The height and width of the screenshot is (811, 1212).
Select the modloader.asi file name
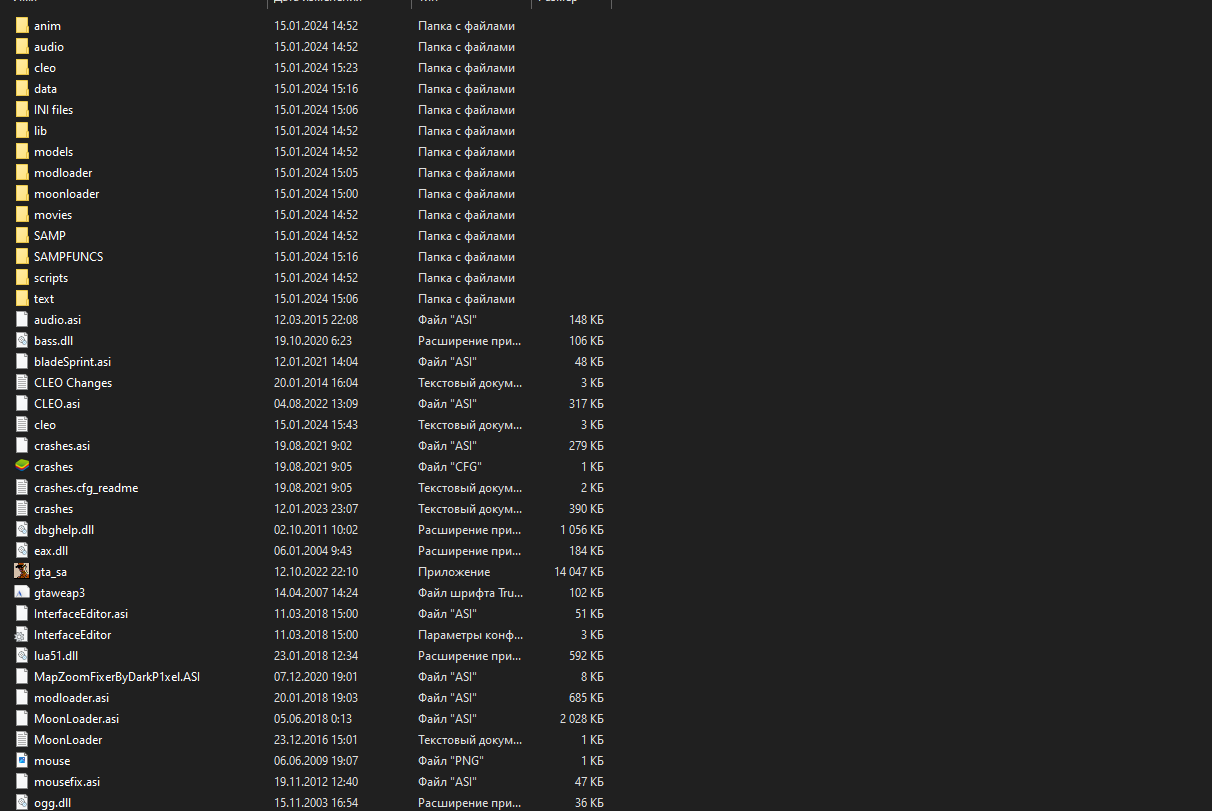(x=71, y=698)
